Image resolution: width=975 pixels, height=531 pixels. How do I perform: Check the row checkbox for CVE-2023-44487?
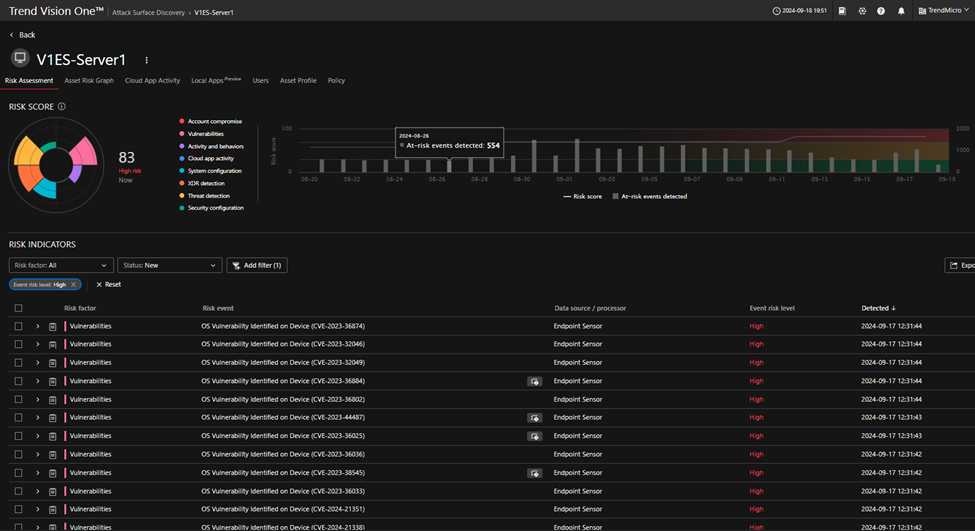pyautogui.click(x=19, y=418)
